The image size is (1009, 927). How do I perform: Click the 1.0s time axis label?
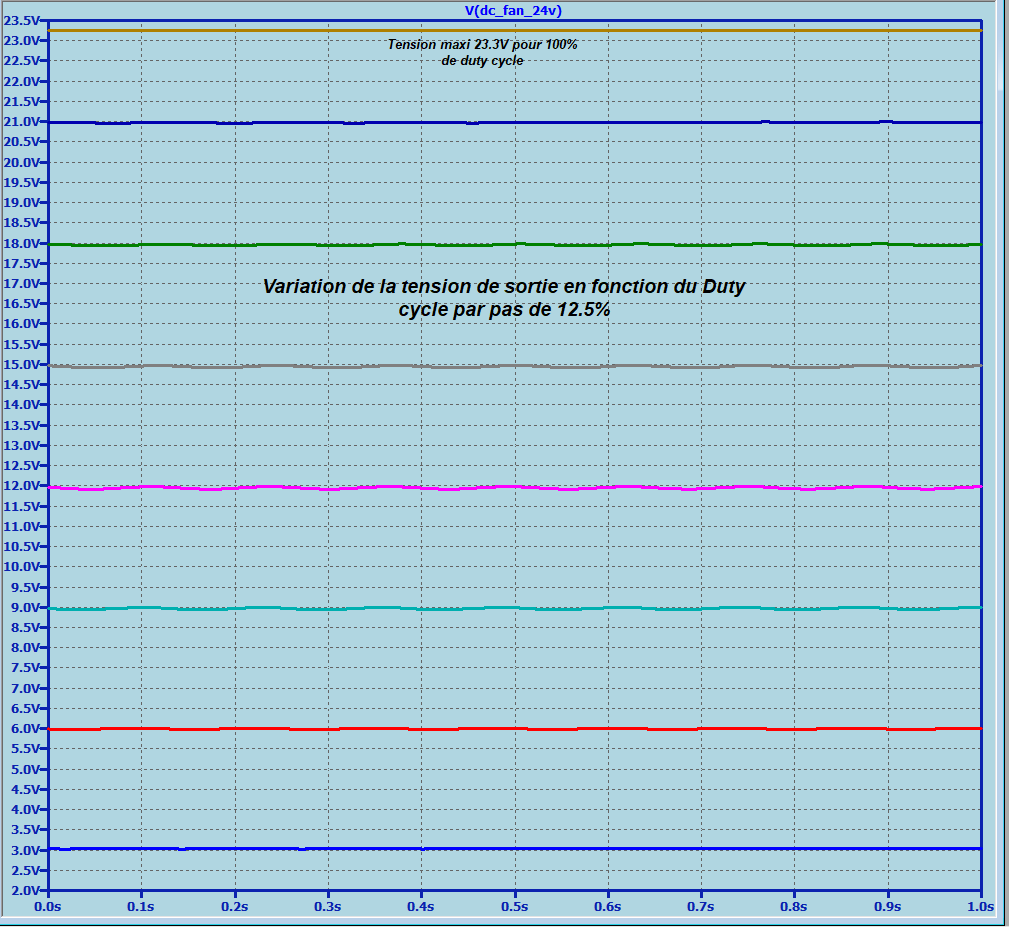(981, 907)
